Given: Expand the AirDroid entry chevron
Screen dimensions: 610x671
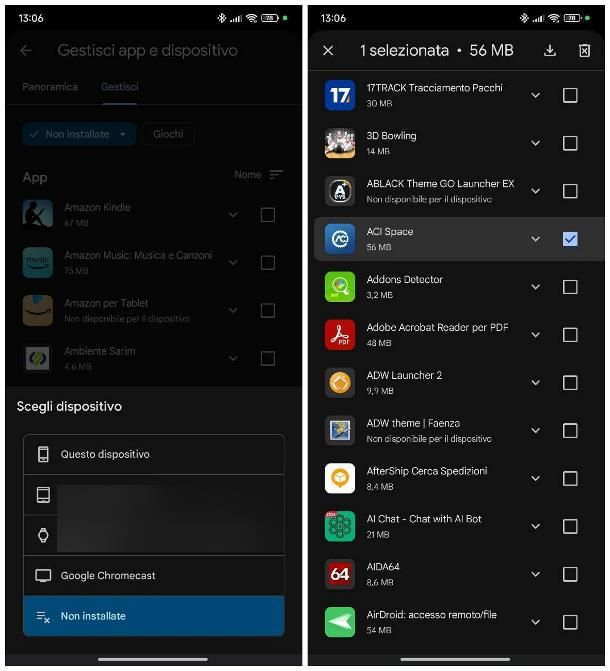Looking at the screenshot, I should (x=536, y=622).
